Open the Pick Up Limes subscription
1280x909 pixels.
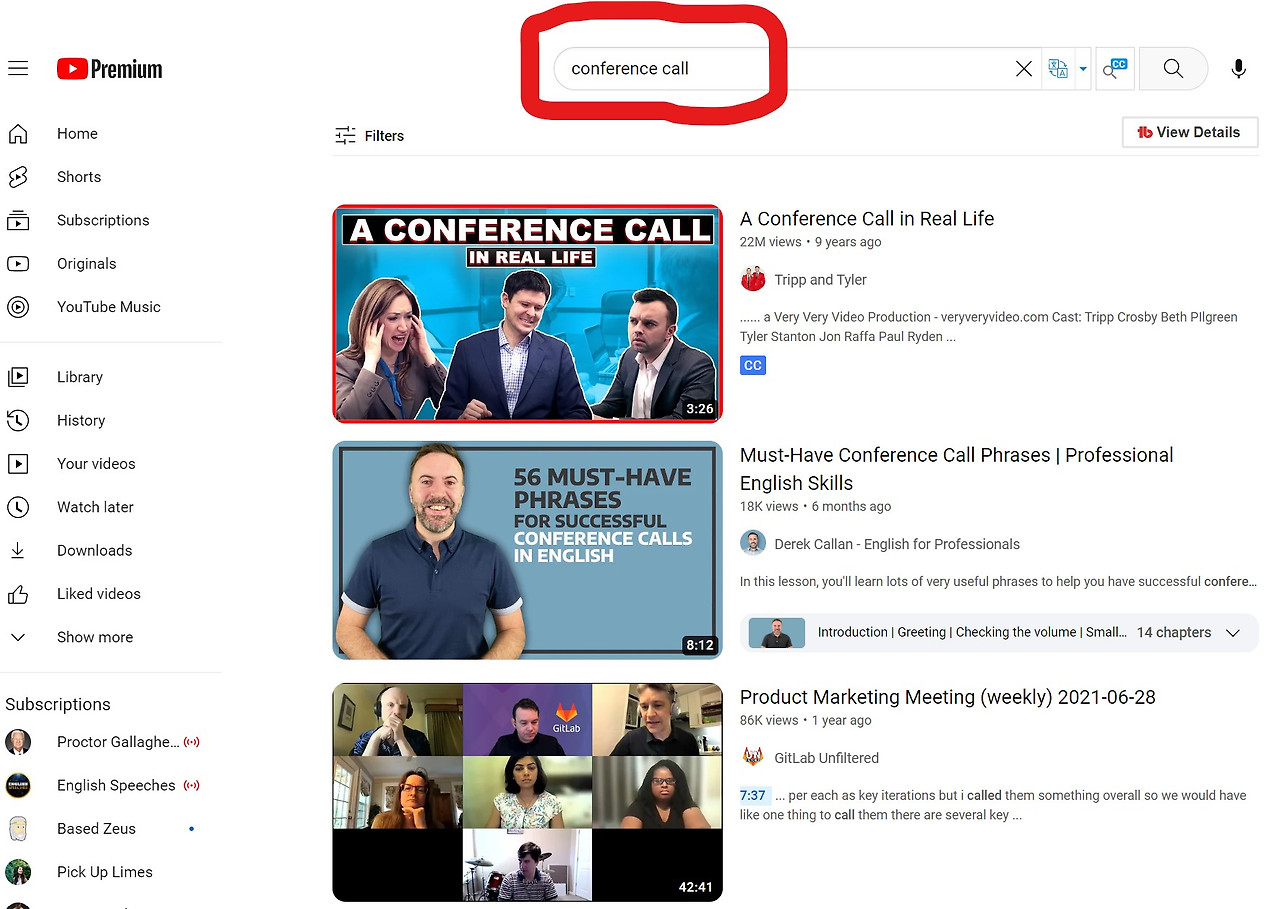(x=105, y=872)
